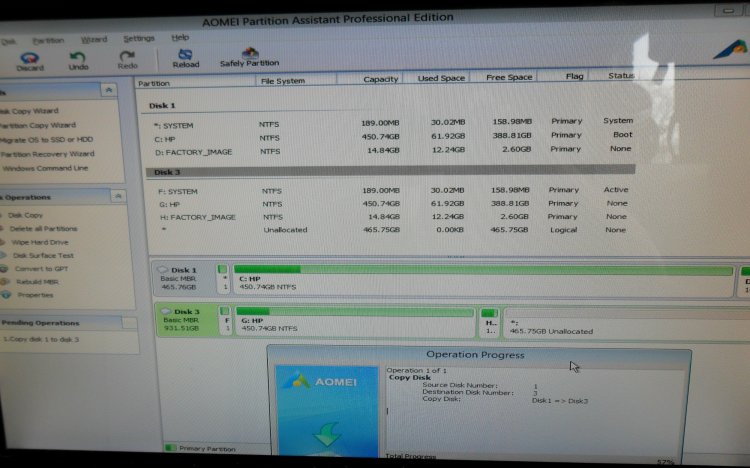Click the Operation Progress dialog title

tap(475, 355)
